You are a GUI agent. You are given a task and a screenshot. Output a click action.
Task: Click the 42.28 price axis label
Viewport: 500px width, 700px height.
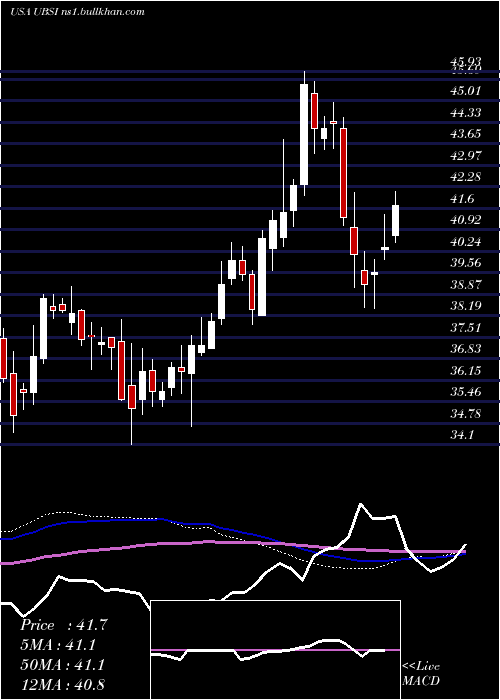(x=466, y=177)
